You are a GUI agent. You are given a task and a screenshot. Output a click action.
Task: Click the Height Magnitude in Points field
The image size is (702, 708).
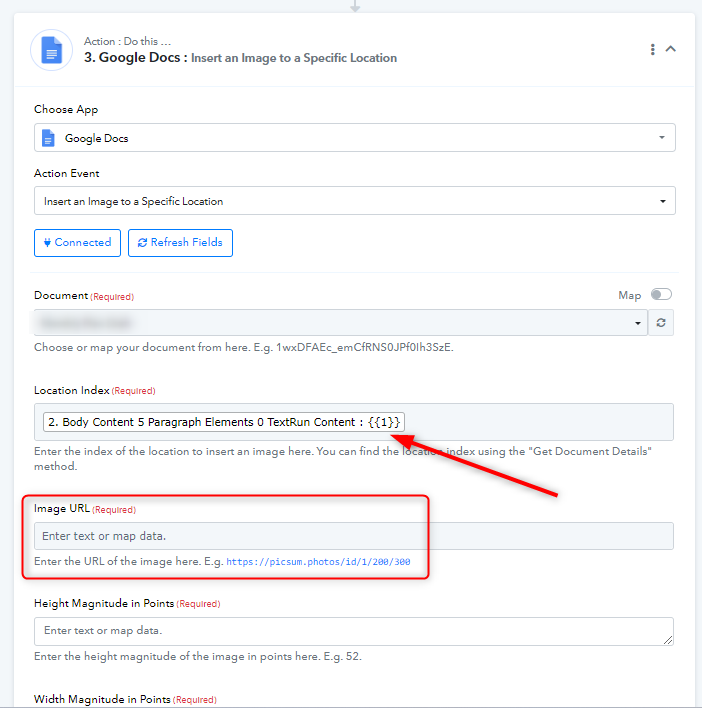[354, 631]
